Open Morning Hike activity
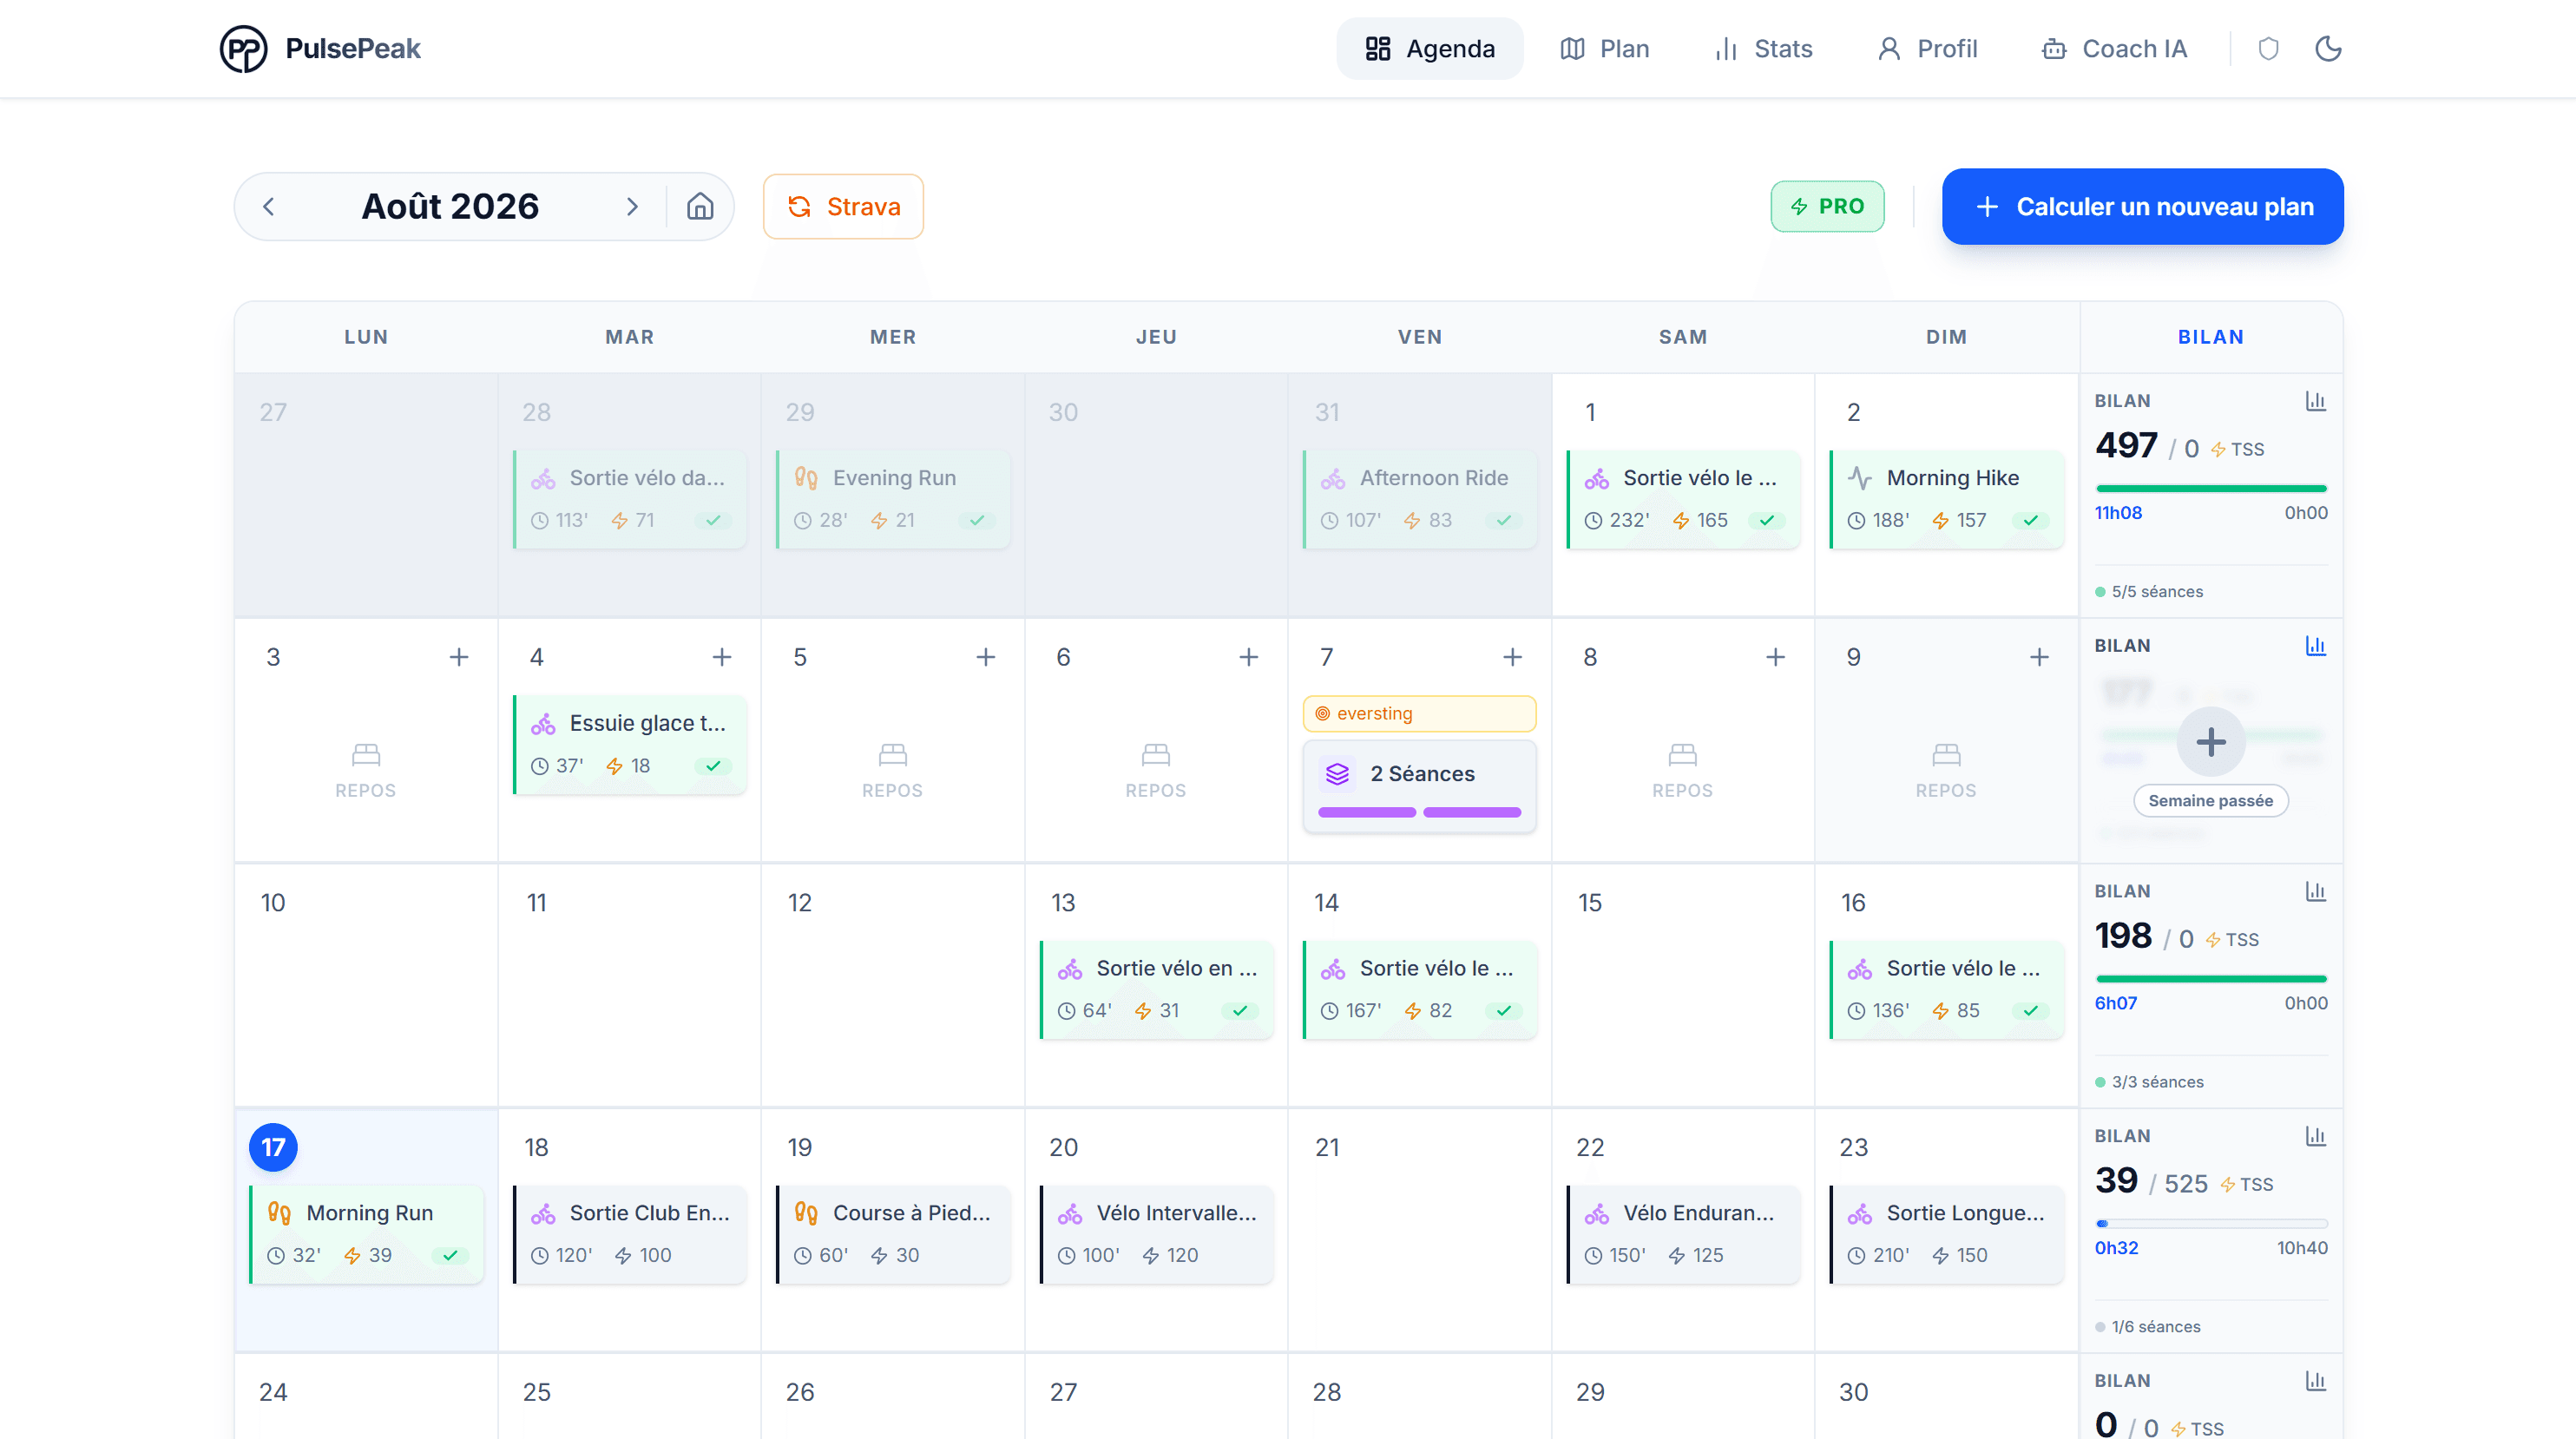 tap(1946, 499)
